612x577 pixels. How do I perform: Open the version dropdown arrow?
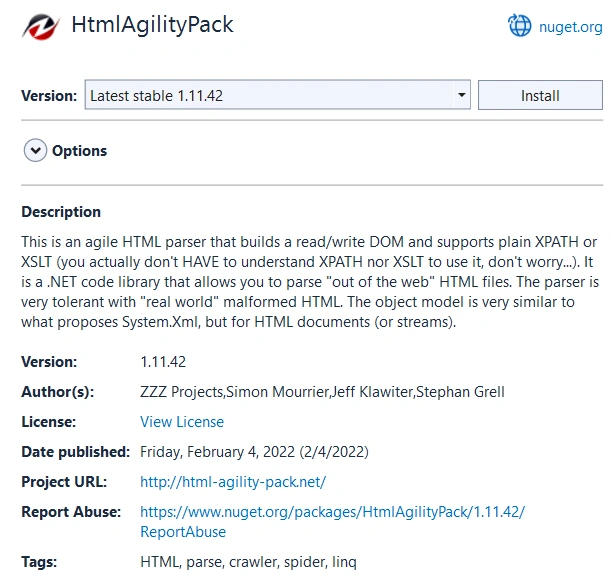462,95
